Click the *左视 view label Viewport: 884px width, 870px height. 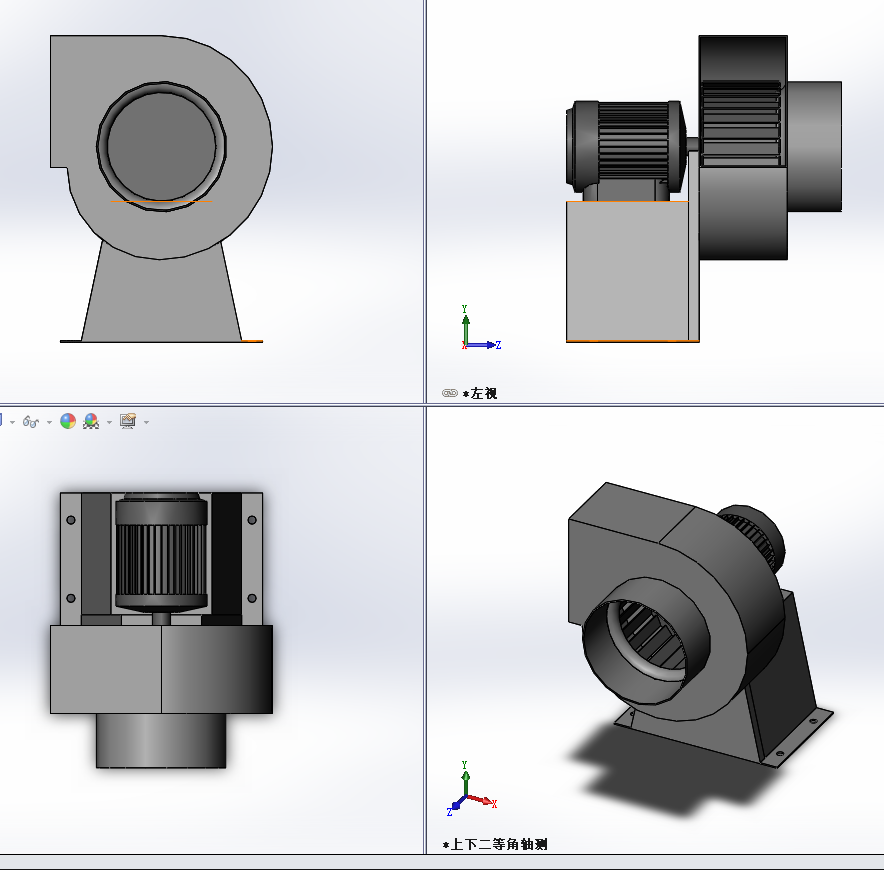pos(480,394)
